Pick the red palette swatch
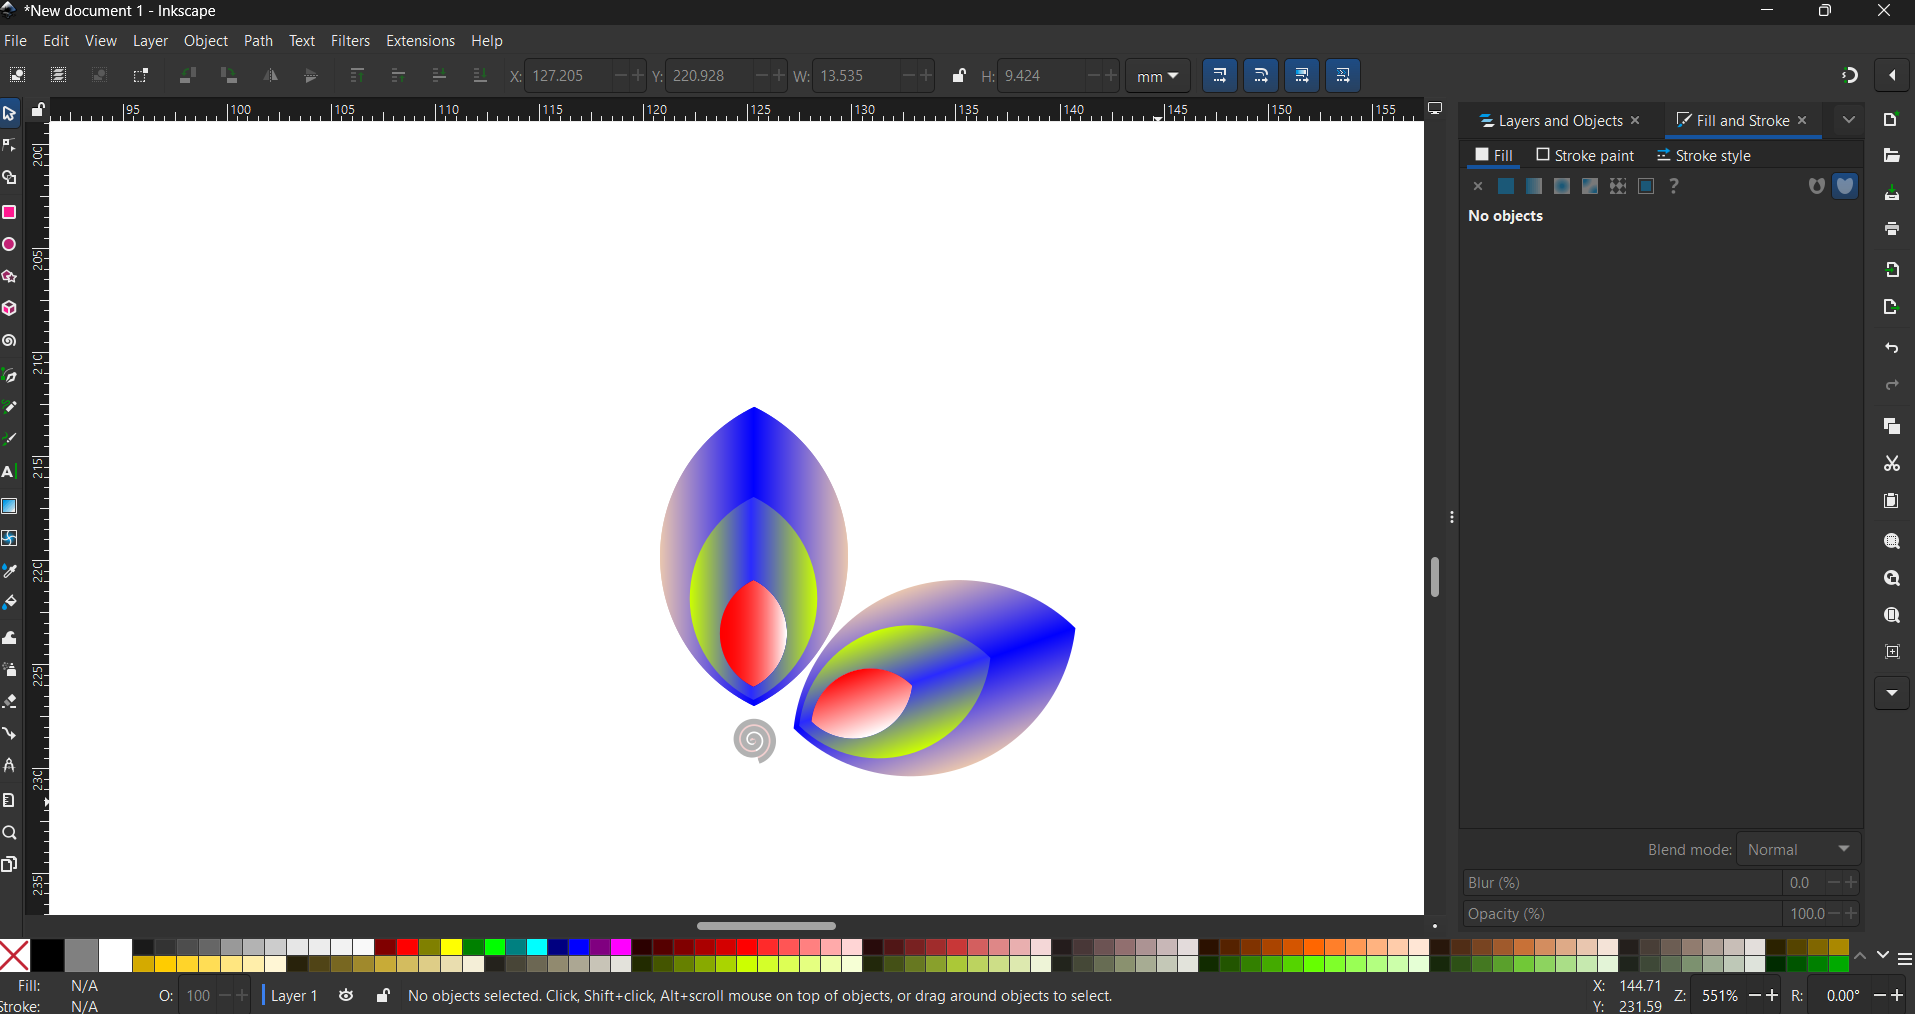This screenshot has width=1915, height=1014. click(x=408, y=947)
